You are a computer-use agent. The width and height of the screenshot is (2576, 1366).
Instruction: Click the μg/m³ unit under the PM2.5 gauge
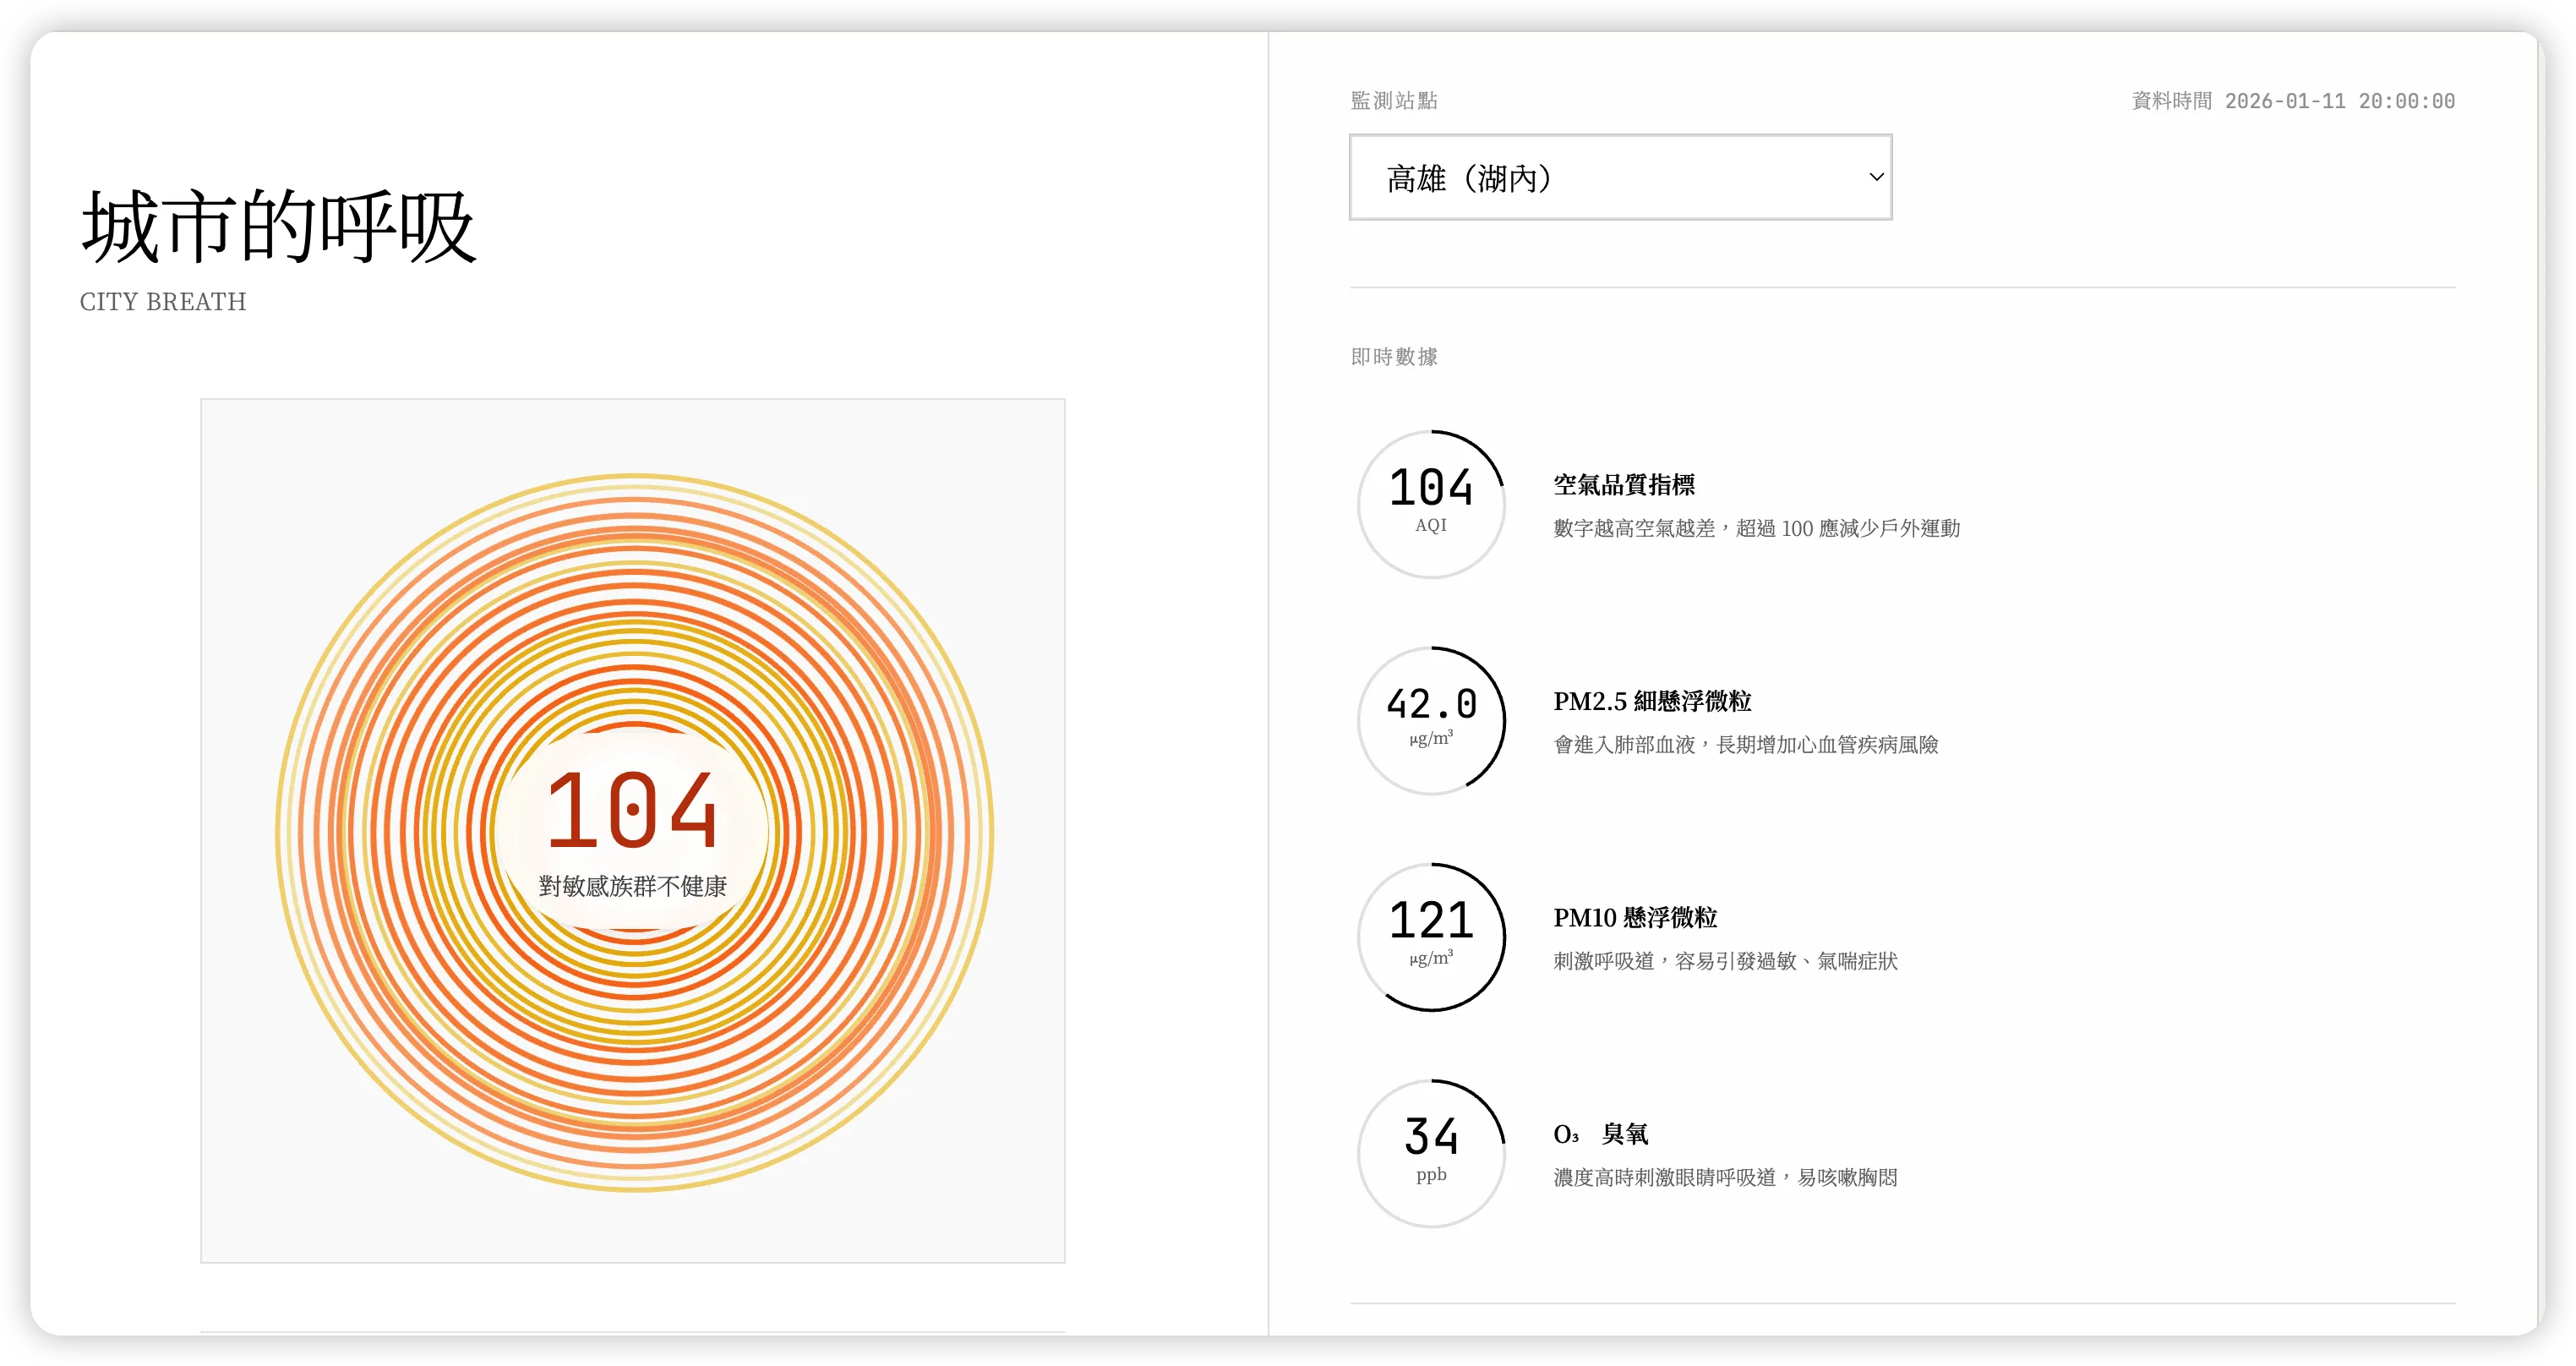point(1430,740)
